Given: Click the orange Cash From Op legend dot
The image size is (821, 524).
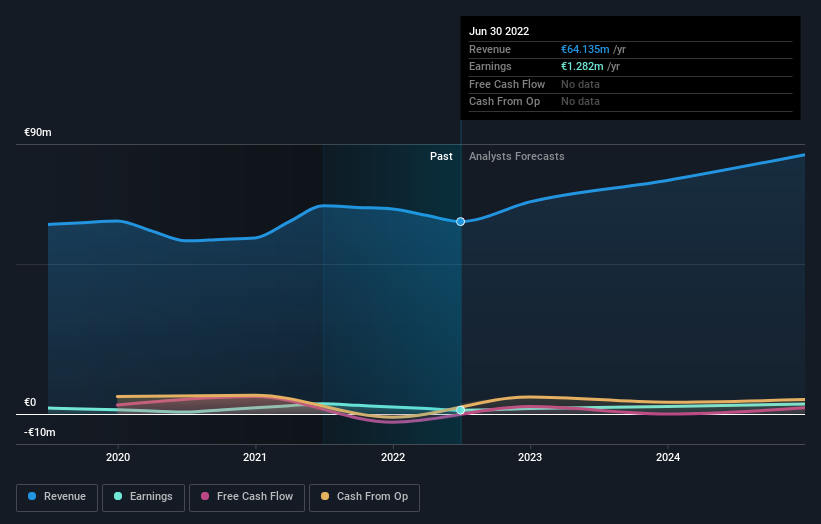Looking at the screenshot, I should point(325,496).
